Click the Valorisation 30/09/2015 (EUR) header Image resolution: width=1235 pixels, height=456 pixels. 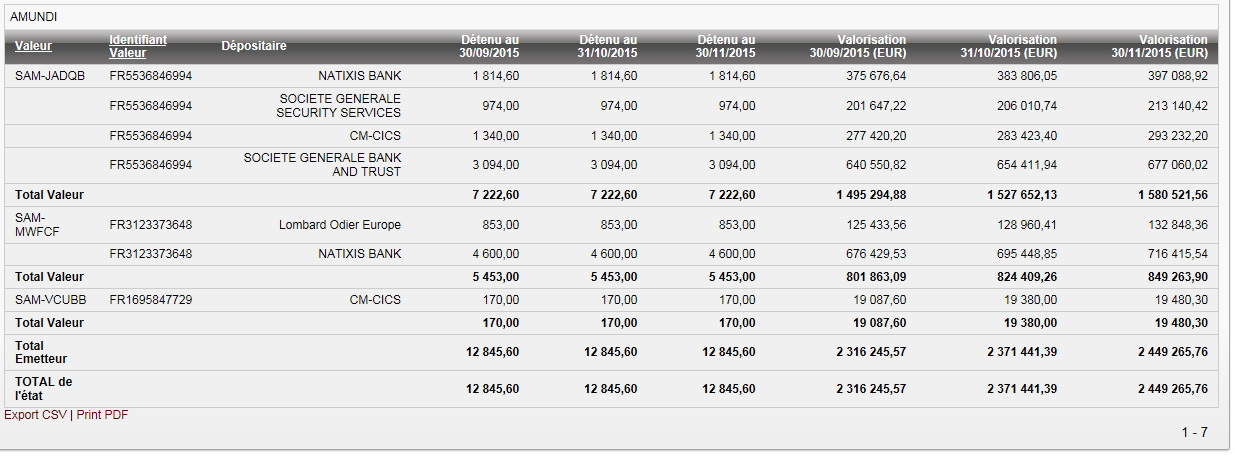(x=858, y=46)
